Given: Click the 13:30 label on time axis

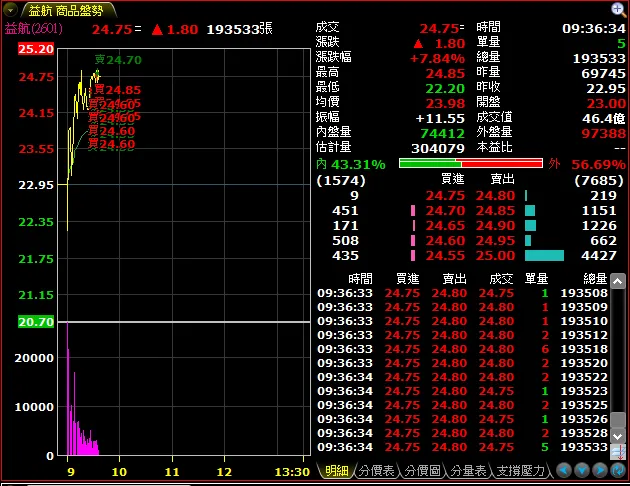Looking at the screenshot, I should click(292, 472).
